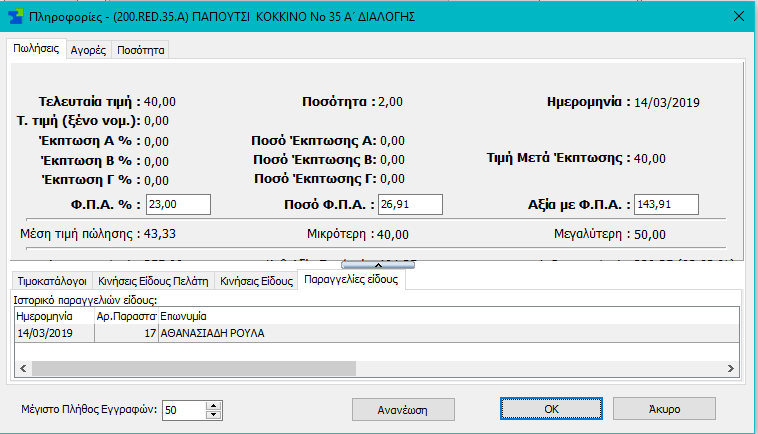
Task: Collapse panel using the splitter arrow handle
Action: click(x=378, y=265)
